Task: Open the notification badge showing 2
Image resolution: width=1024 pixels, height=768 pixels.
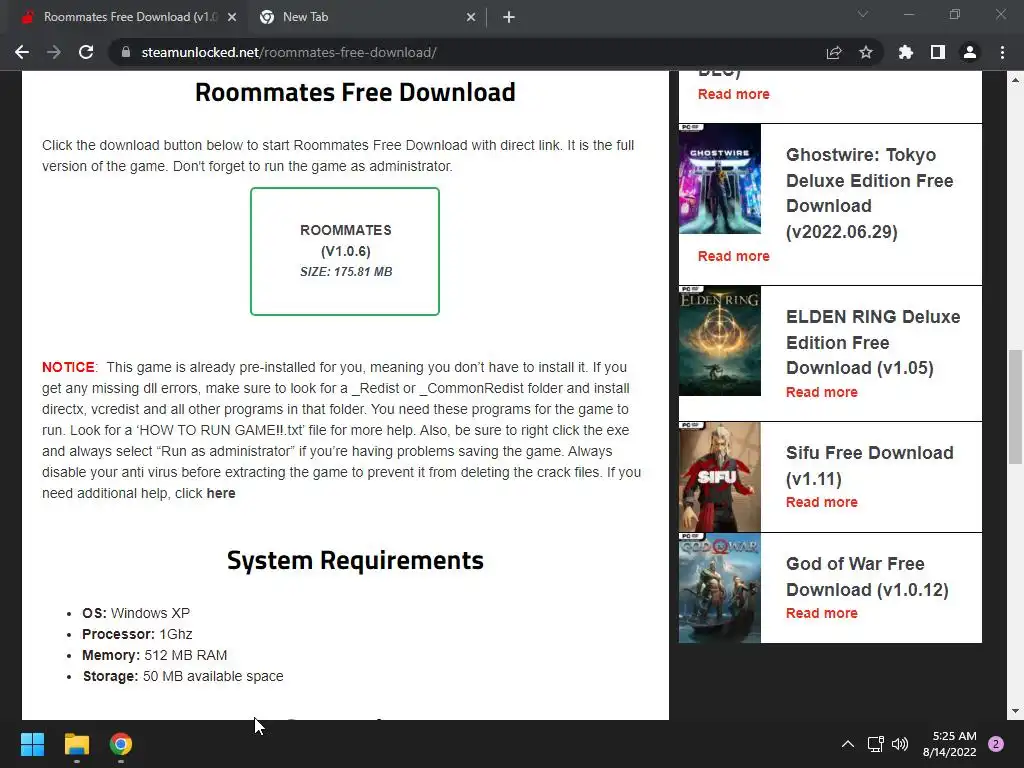Action: pos(996,744)
